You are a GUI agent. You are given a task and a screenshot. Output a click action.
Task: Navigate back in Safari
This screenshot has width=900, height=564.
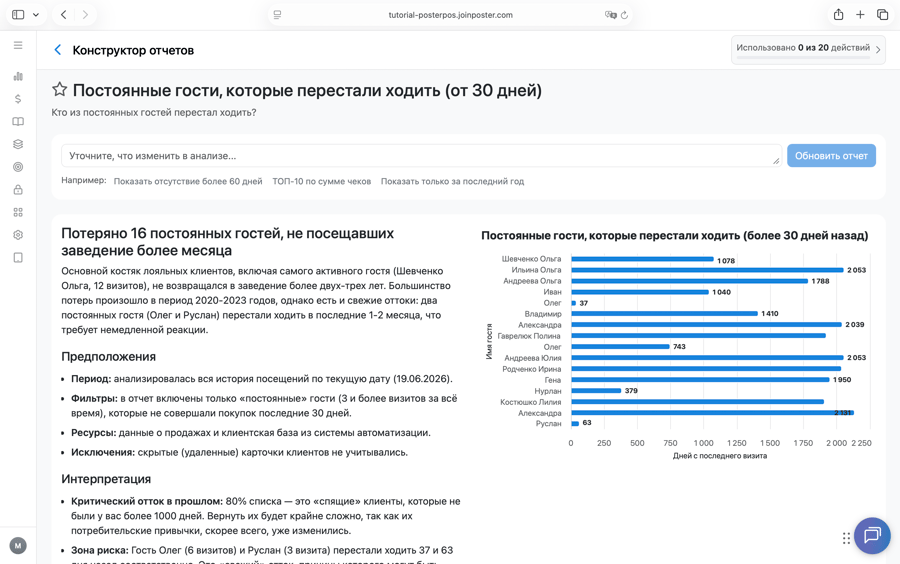click(64, 15)
